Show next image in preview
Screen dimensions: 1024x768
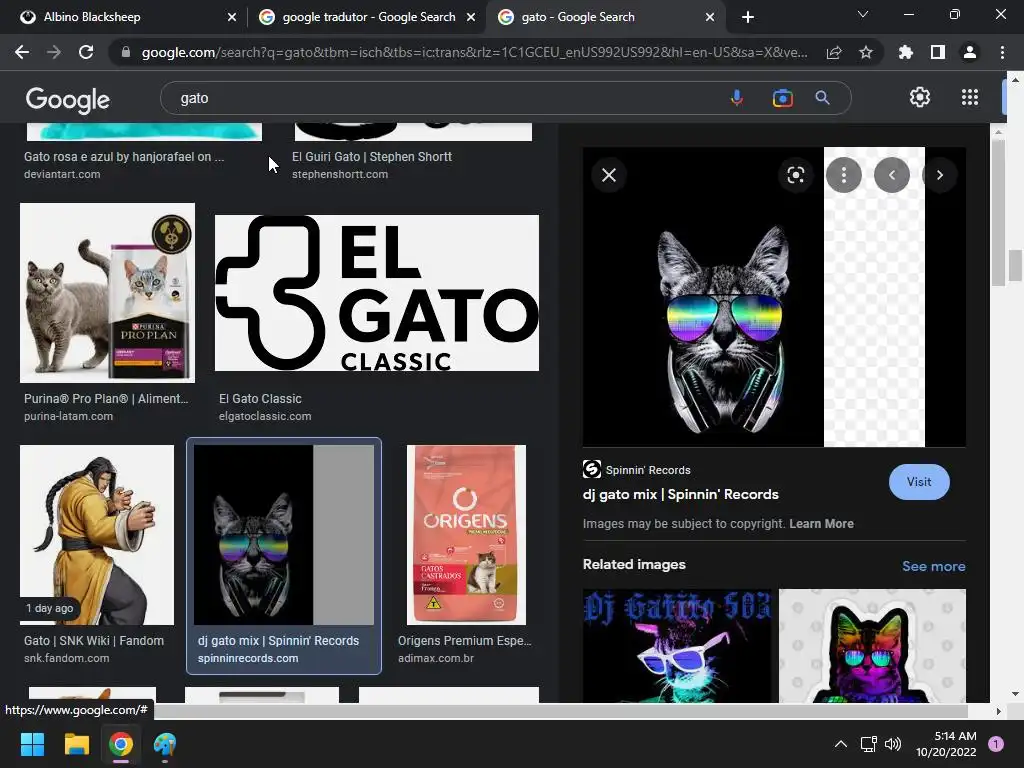[940, 175]
